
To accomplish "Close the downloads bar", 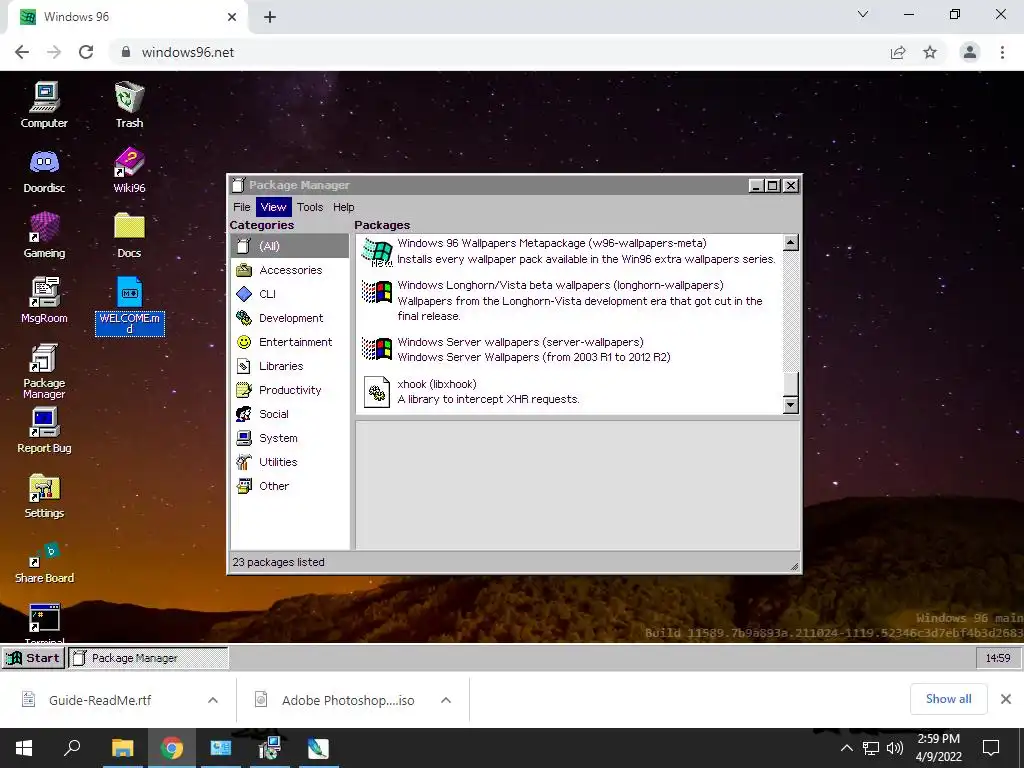I will click(1006, 699).
